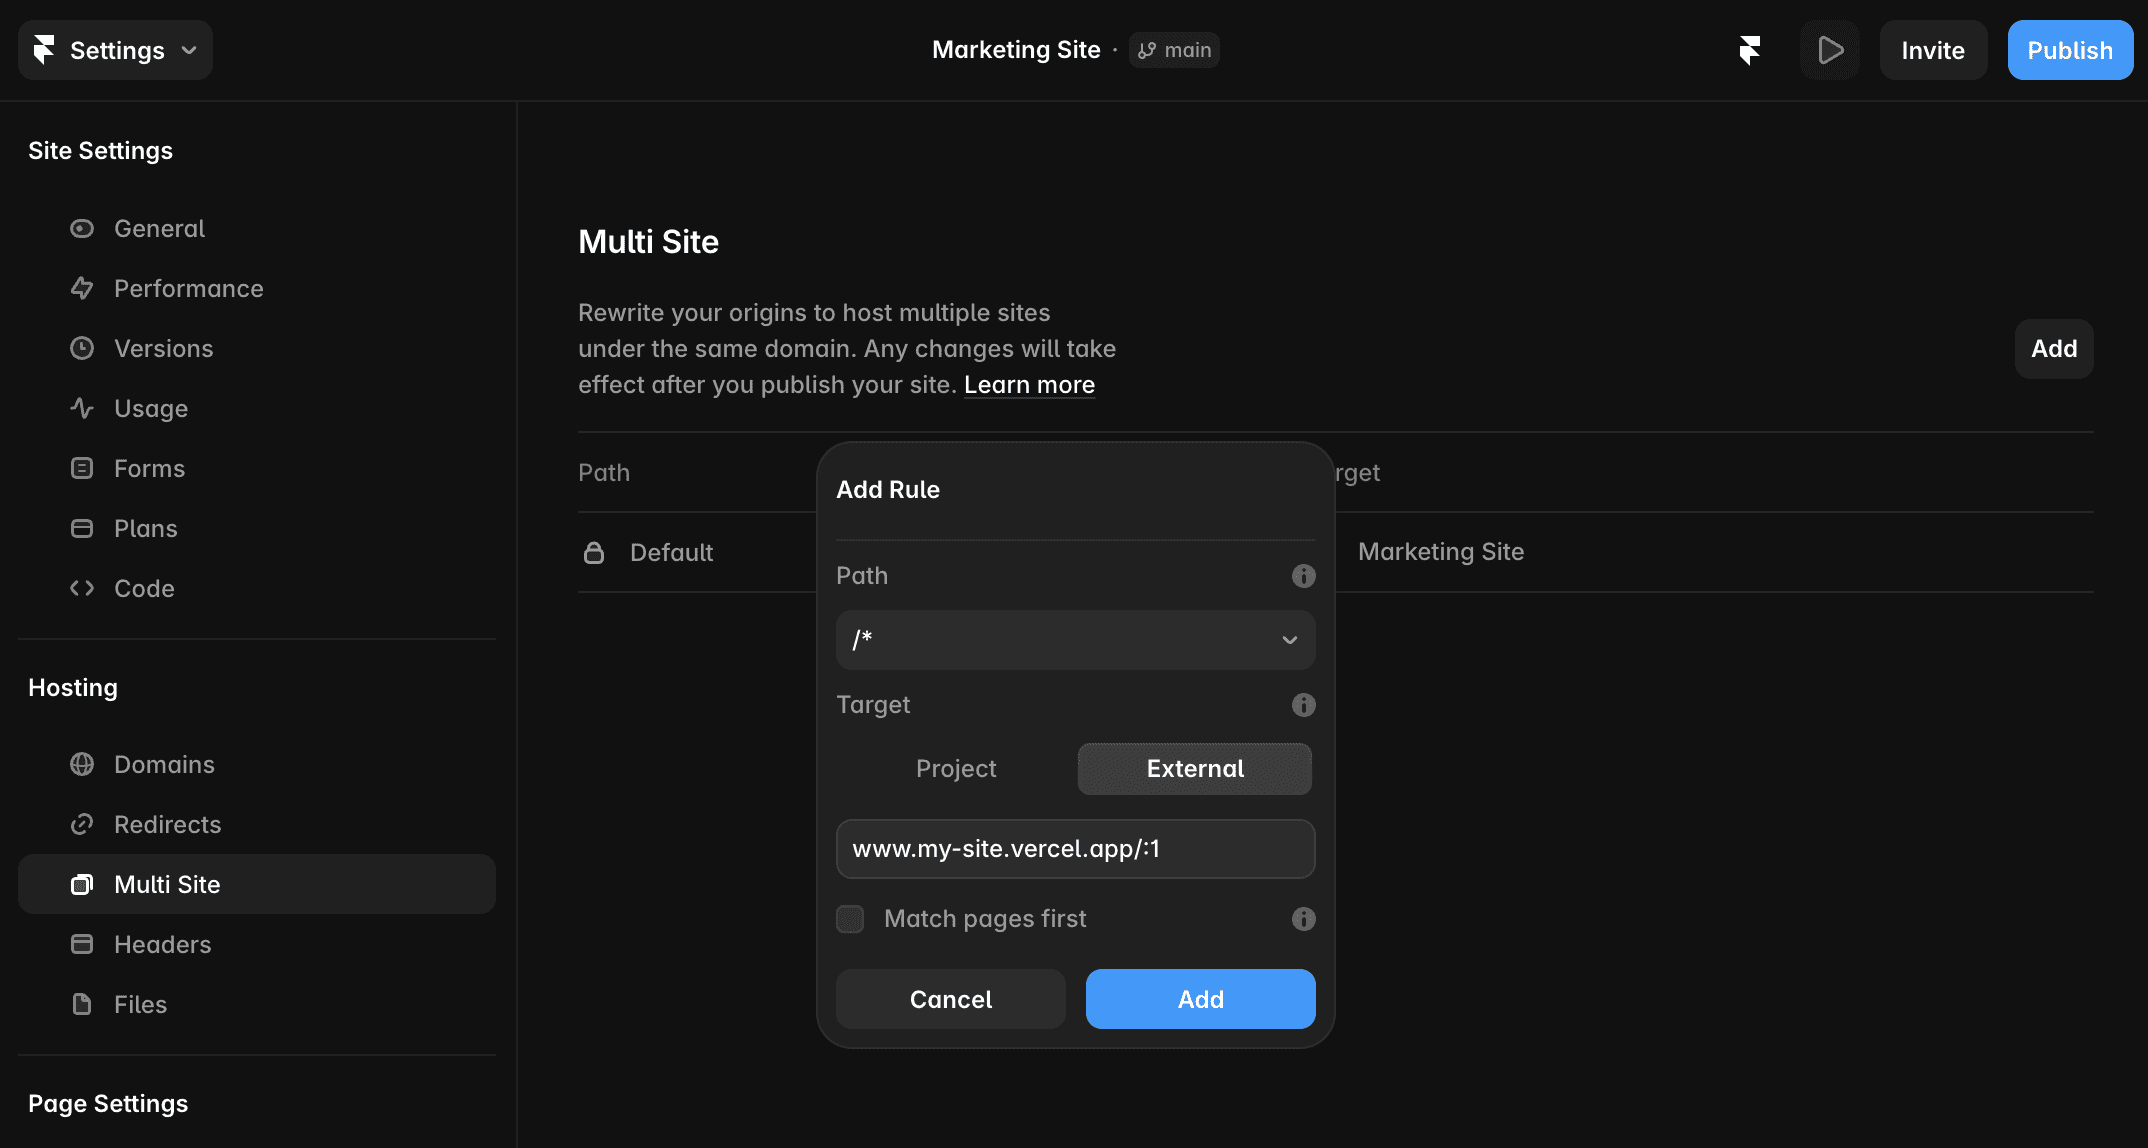Click the Performance lightning icon

tap(82, 289)
